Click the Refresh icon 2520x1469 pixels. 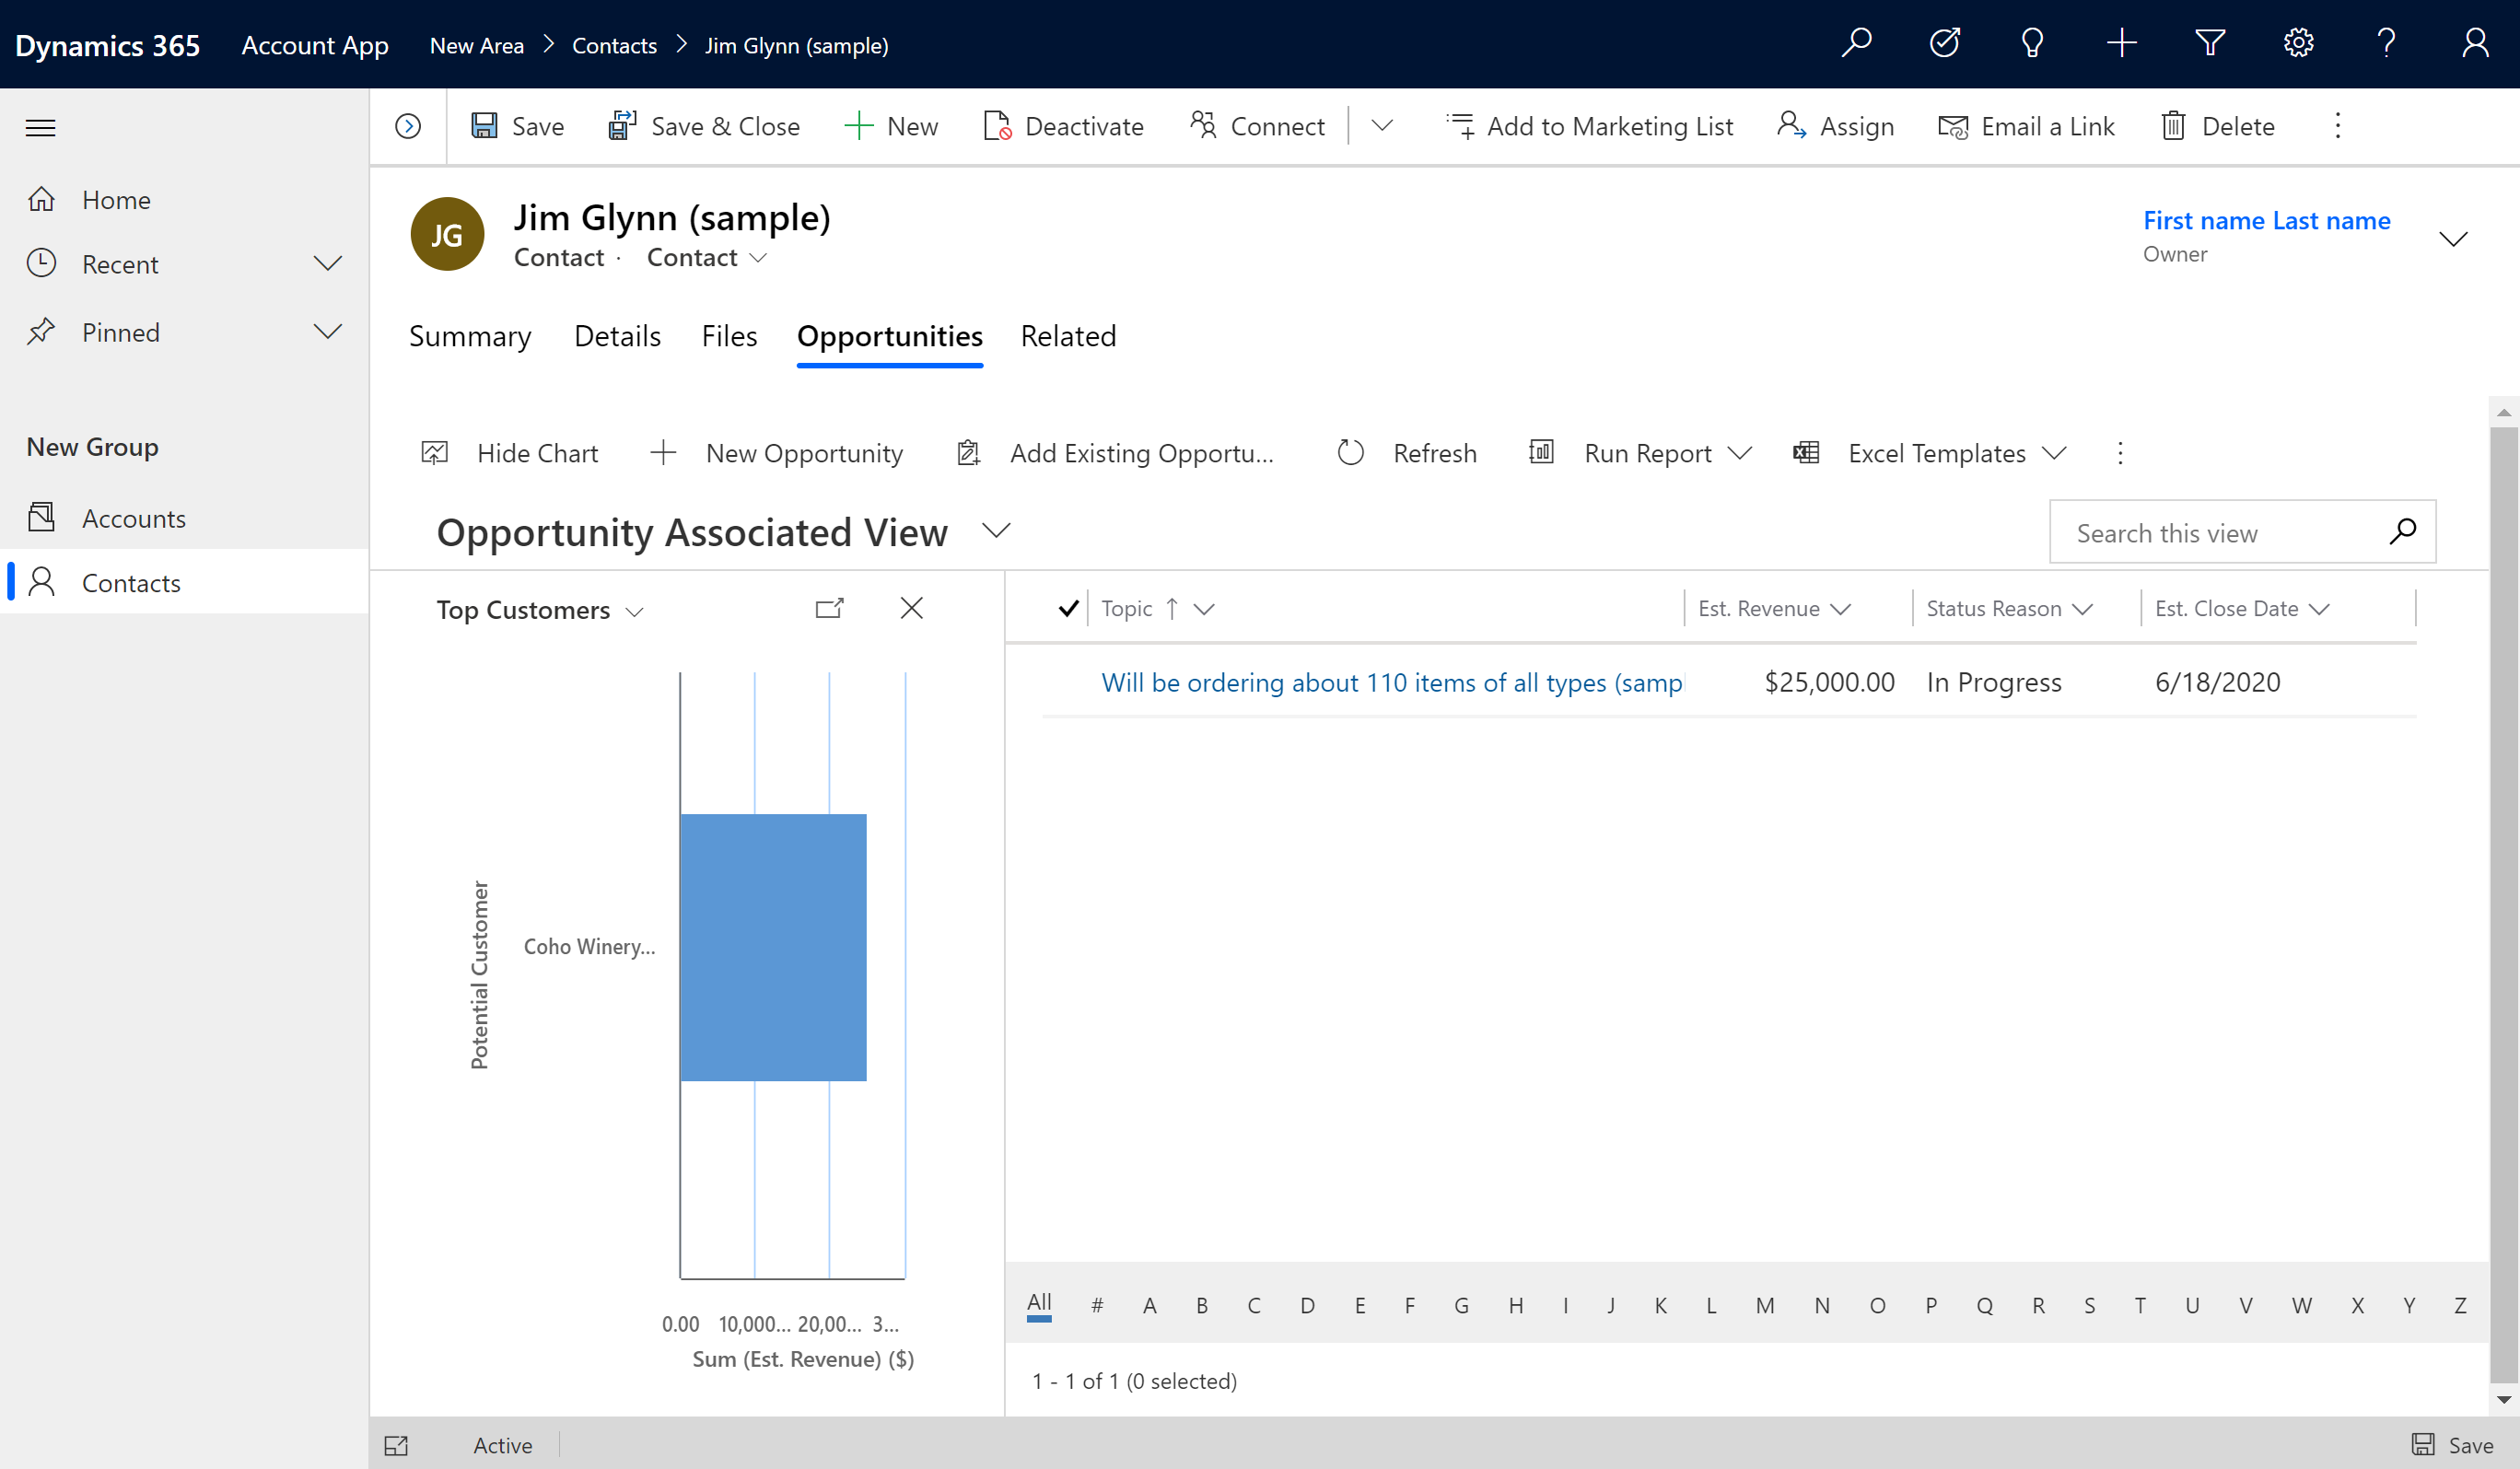click(1350, 453)
